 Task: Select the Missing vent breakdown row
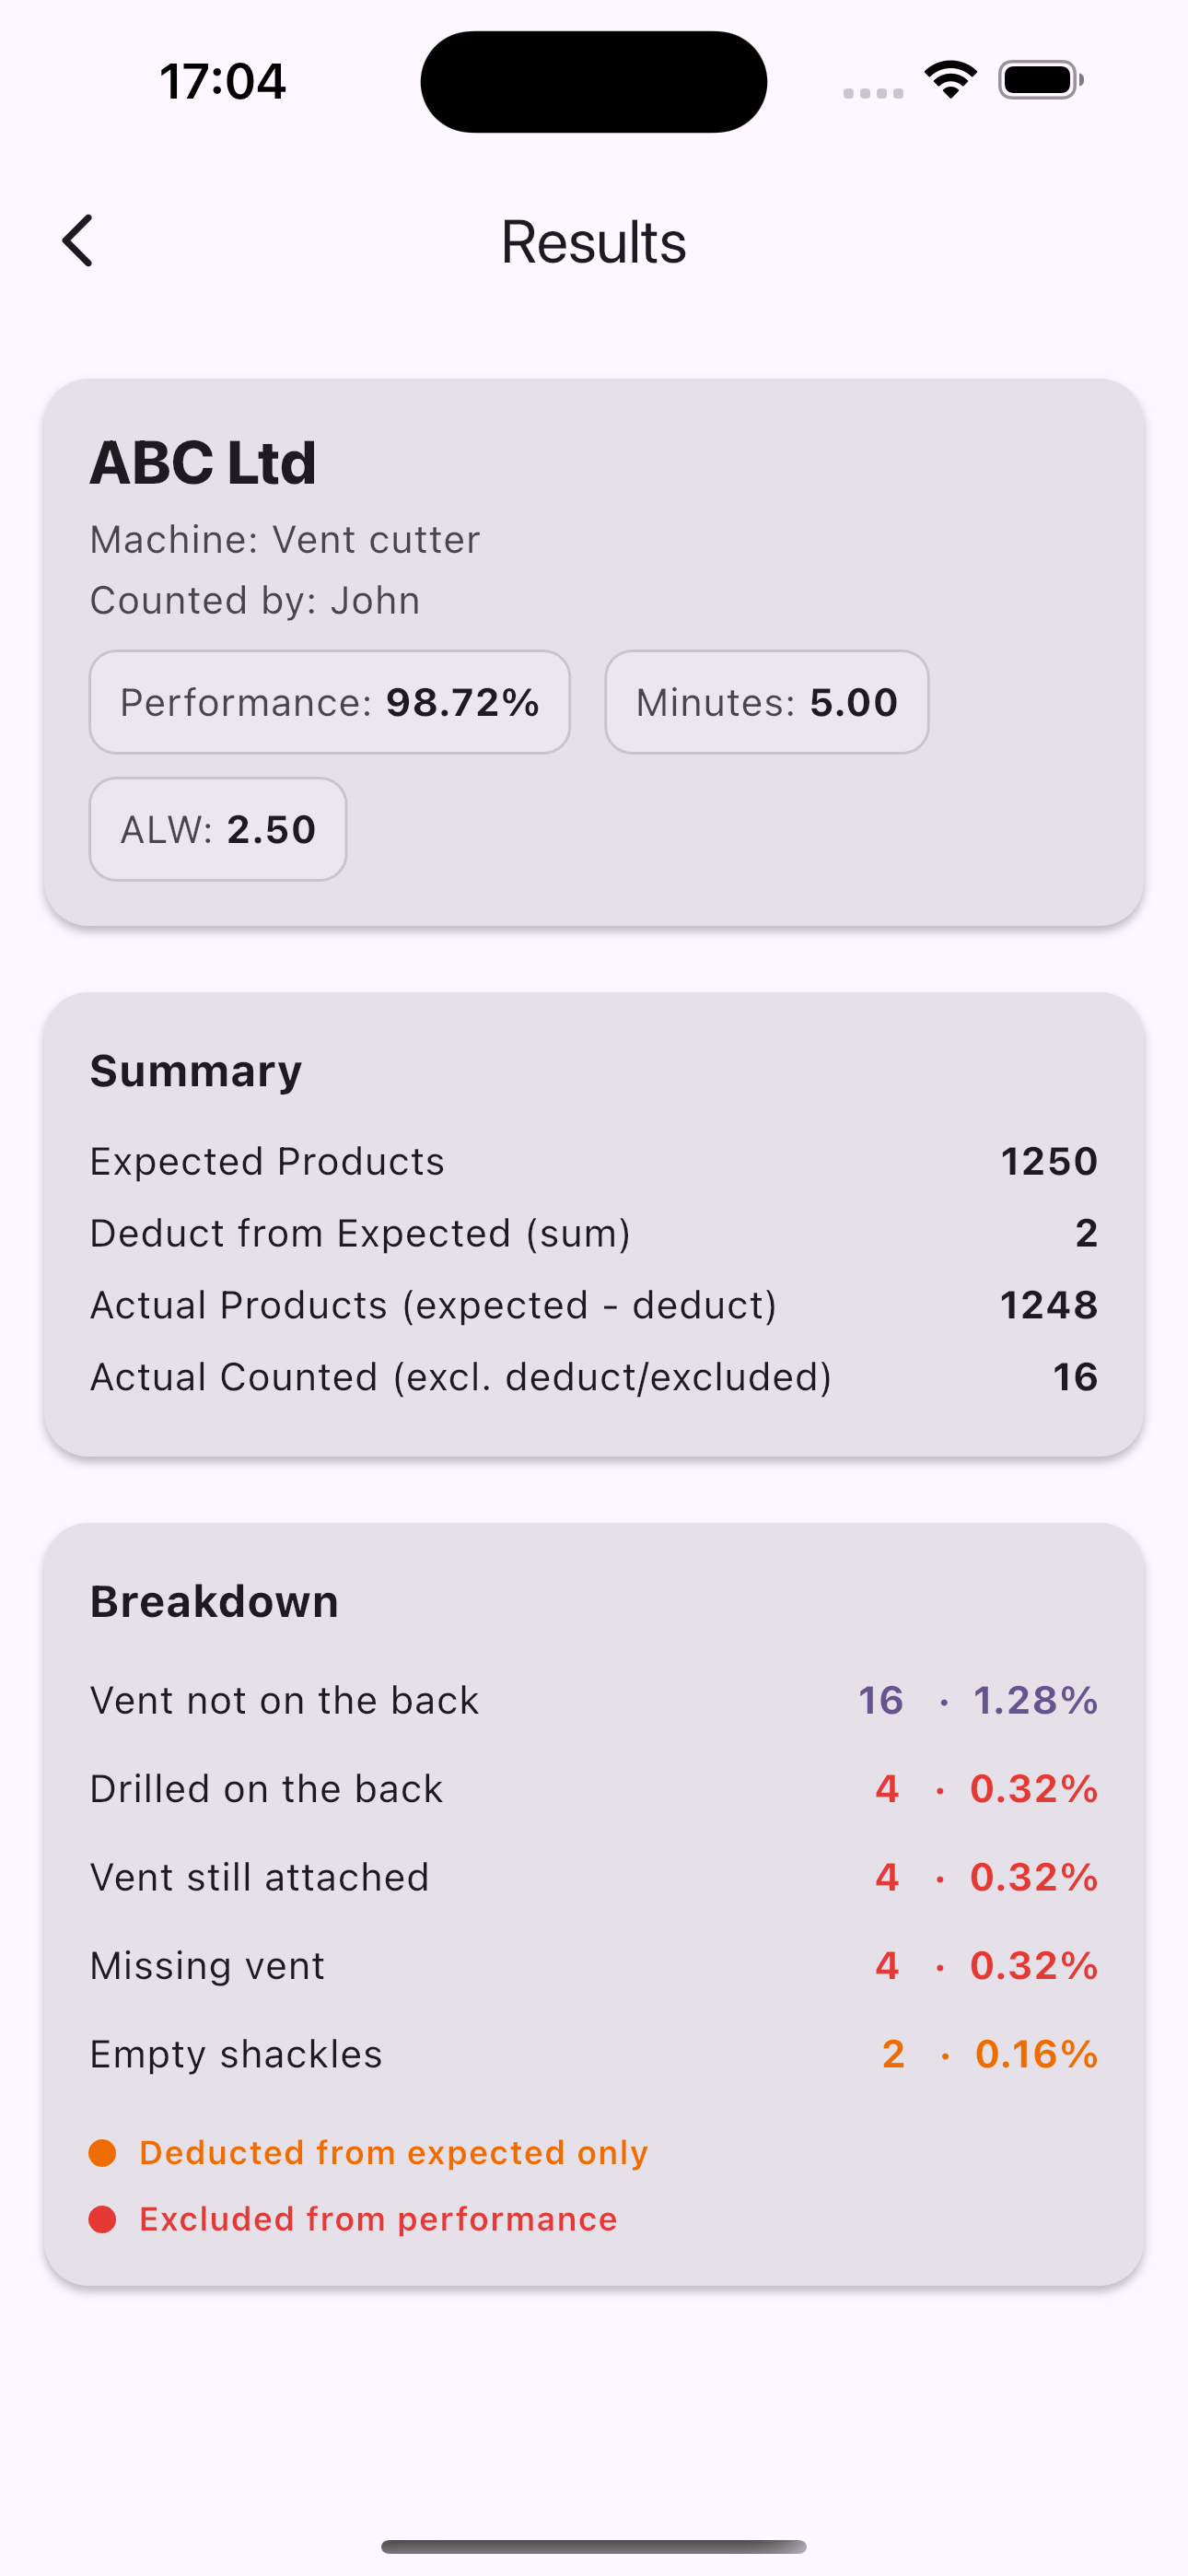593,1965
